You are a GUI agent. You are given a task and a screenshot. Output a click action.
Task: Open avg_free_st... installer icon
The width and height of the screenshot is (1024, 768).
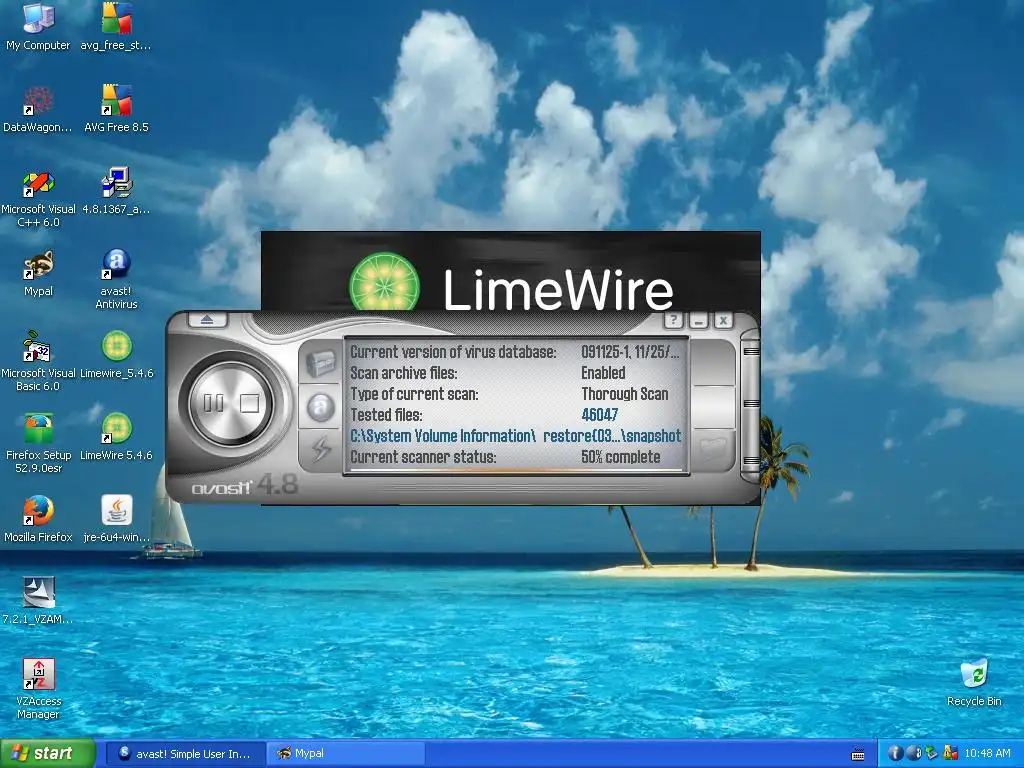pos(116,27)
